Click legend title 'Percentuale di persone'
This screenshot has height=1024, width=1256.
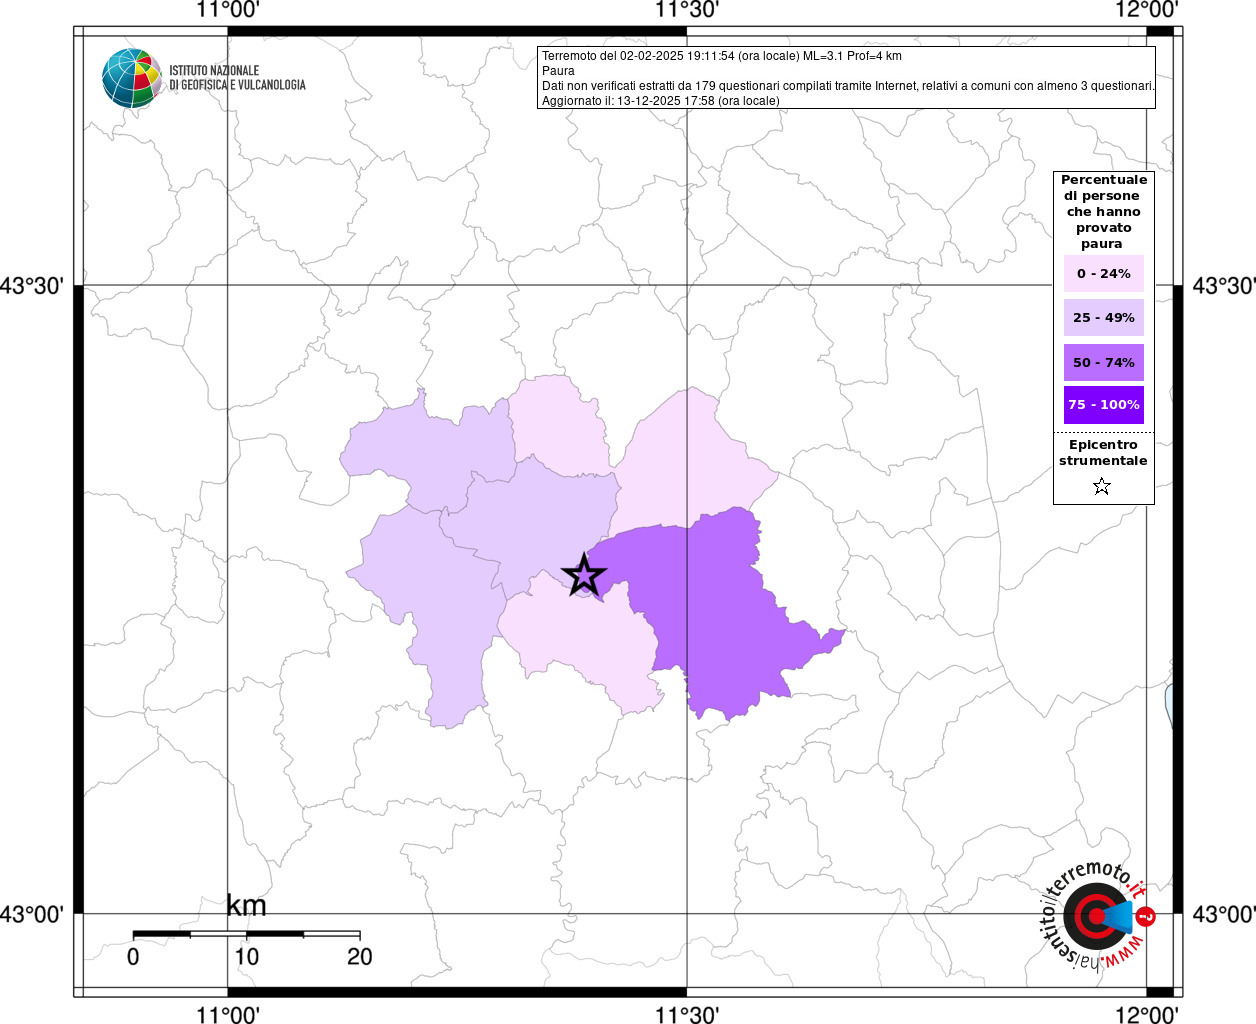click(1104, 211)
